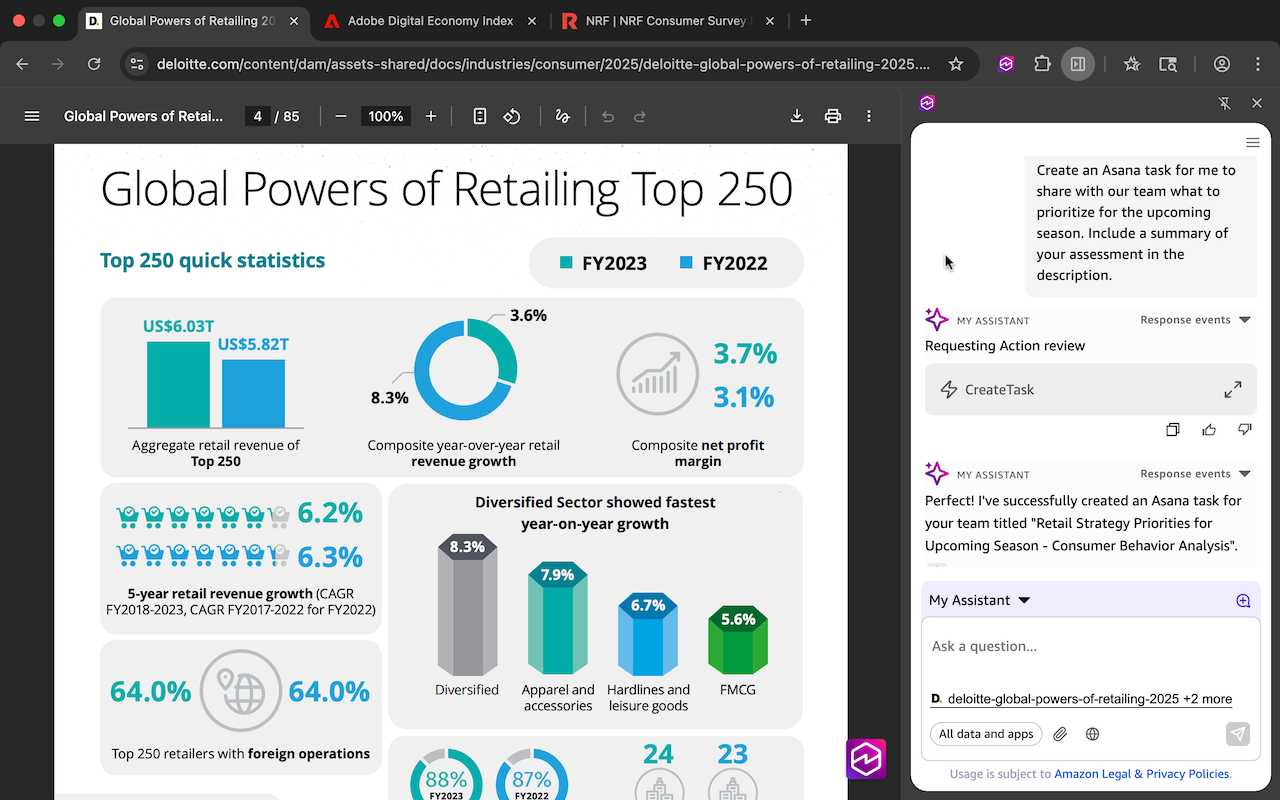Attach a file with the paperclip icon
This screenshot has height=800, width=1280.
pyautogui.click(x=1061, y=734)
